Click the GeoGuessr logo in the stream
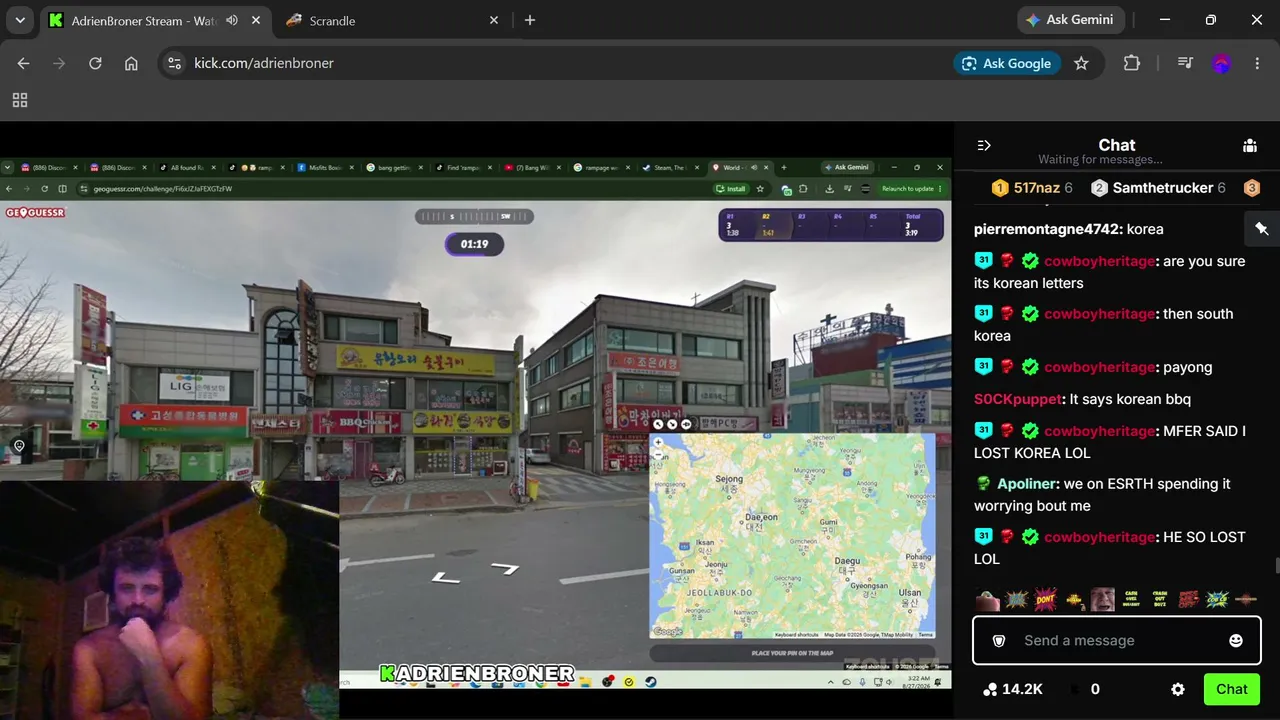 [36, 212]
